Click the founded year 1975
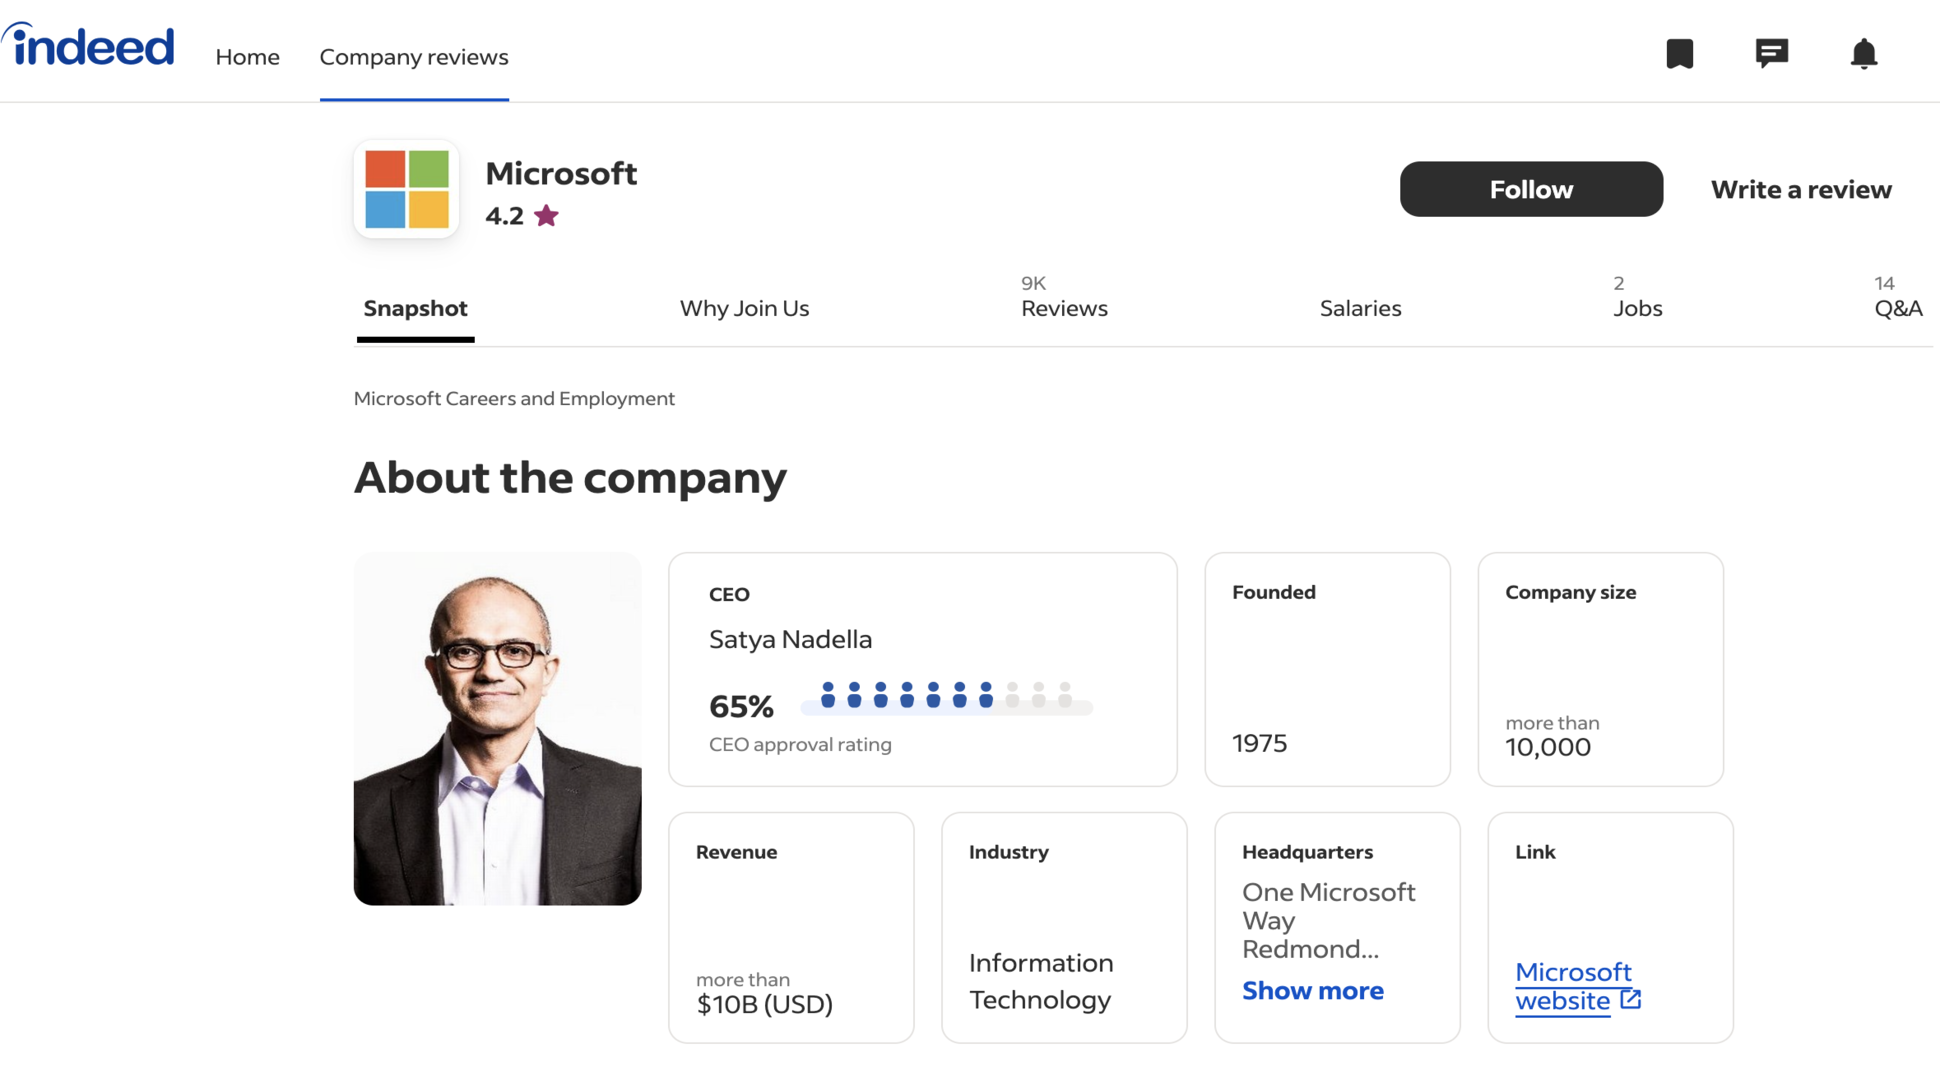1940x1090 pixels. [1259, 743]
